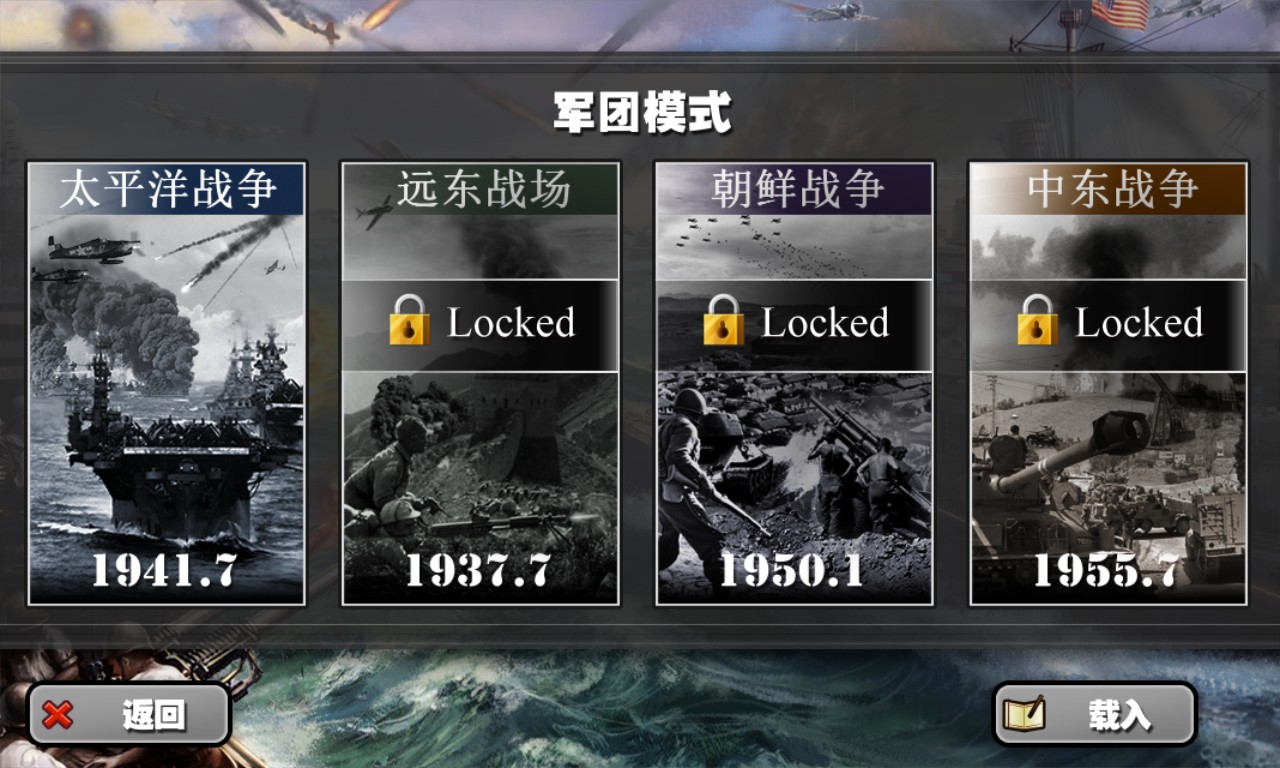Click the padlock icon on 远东战场
Screen dimensions: 1280x768
click(x=409, y=320)
